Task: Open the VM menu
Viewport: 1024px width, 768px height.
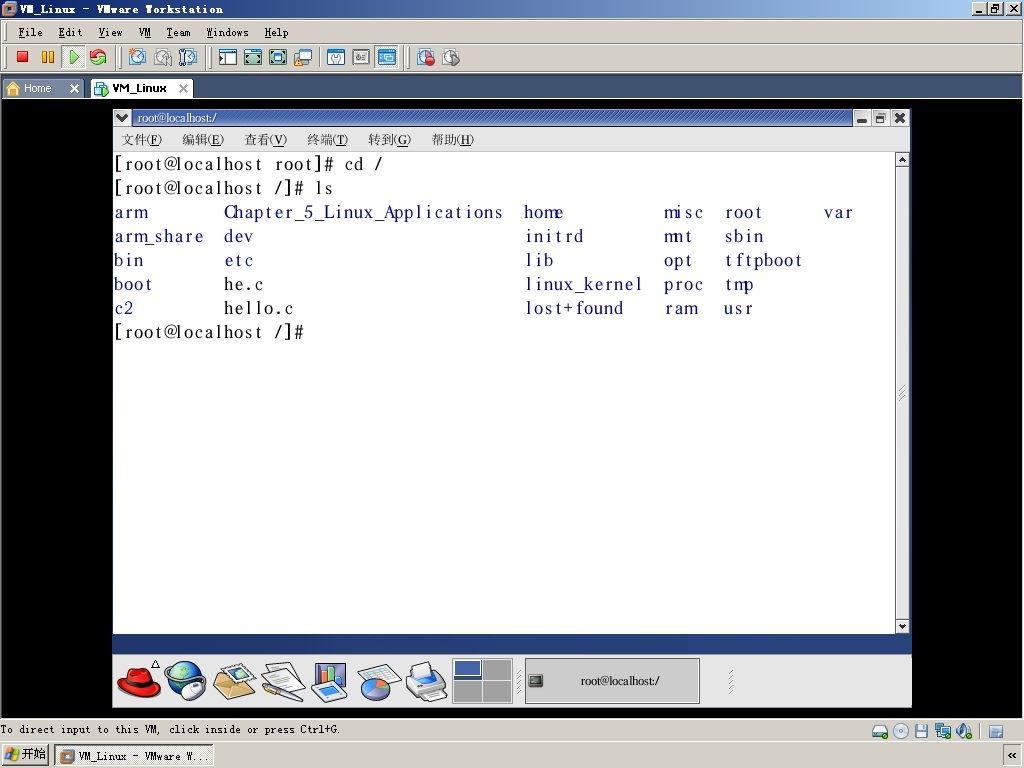Action: 145,33
